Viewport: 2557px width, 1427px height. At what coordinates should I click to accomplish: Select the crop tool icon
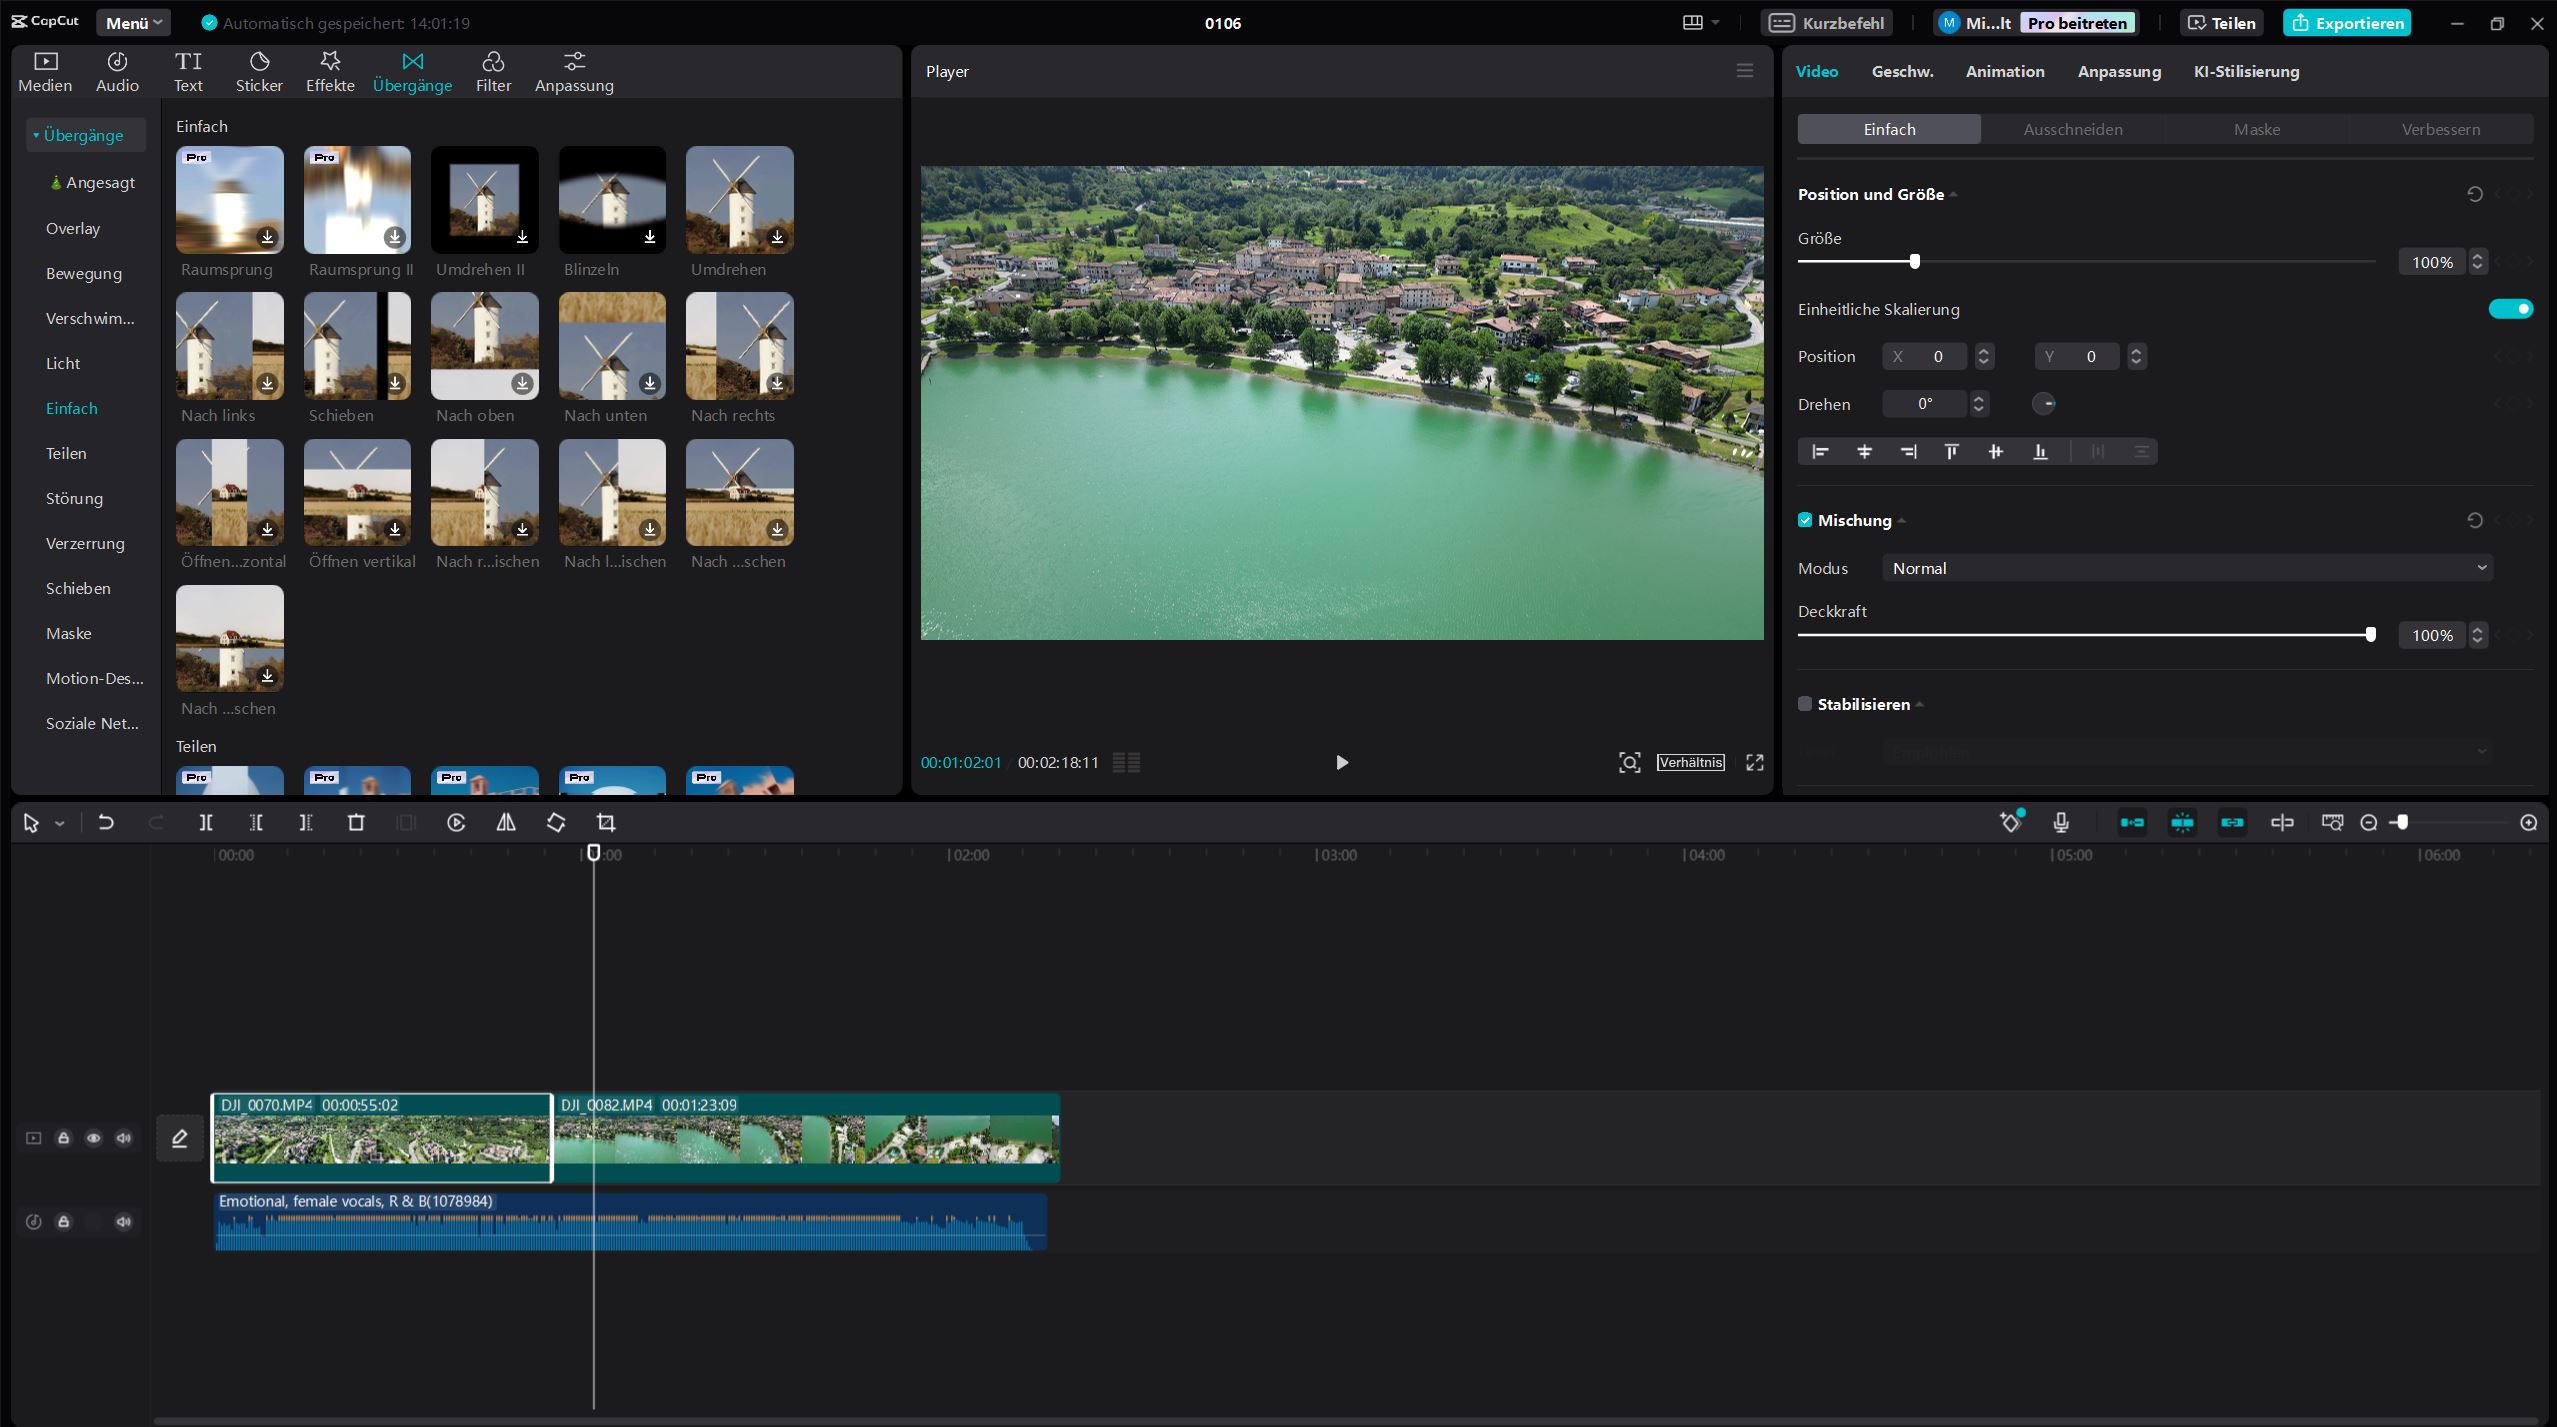606,822
